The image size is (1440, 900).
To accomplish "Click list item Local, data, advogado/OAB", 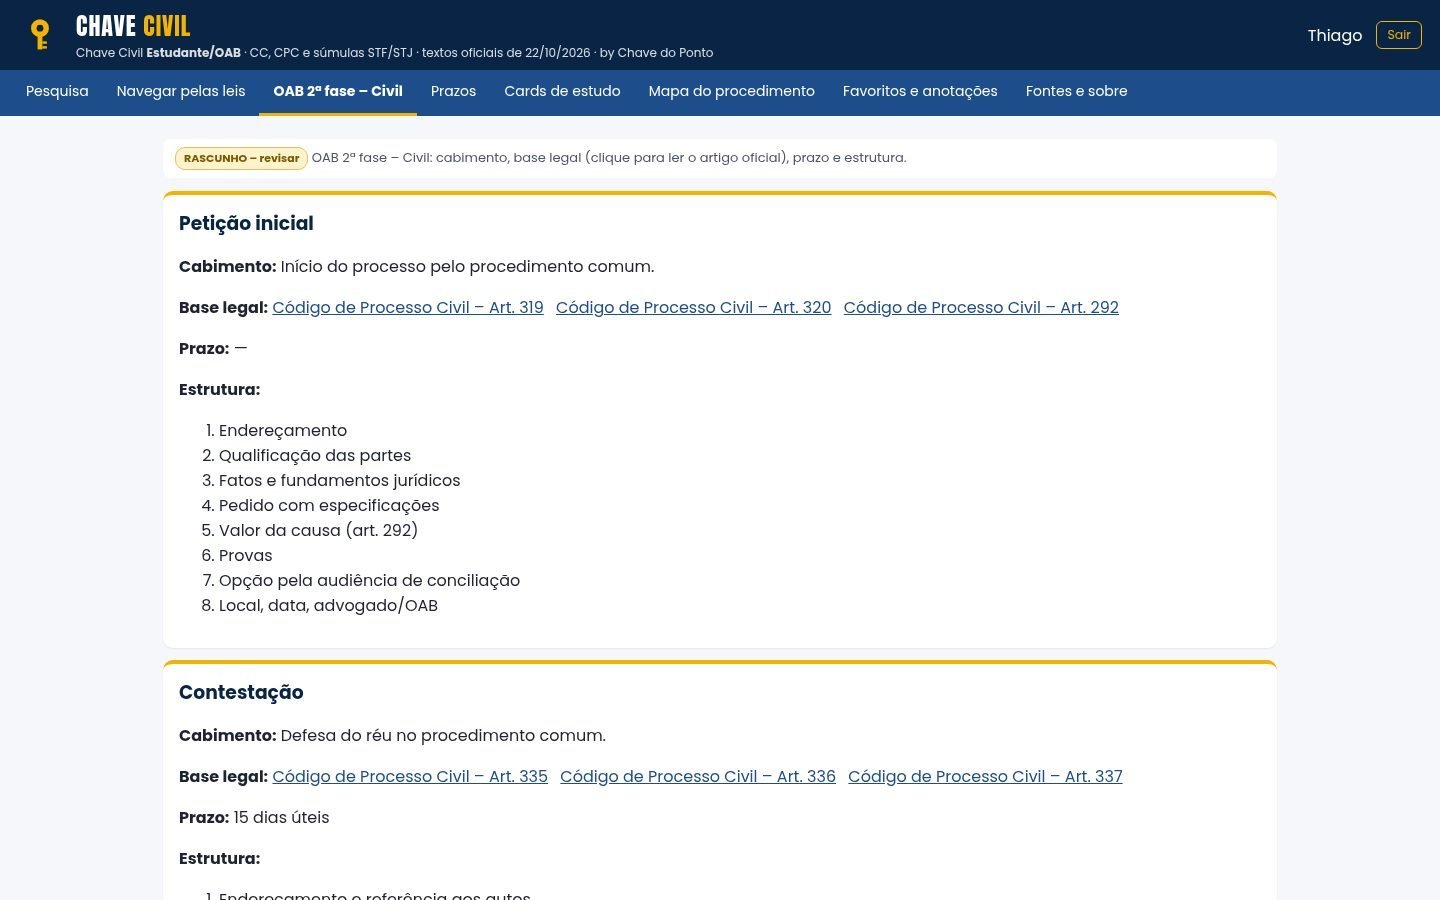I will 328,606.
